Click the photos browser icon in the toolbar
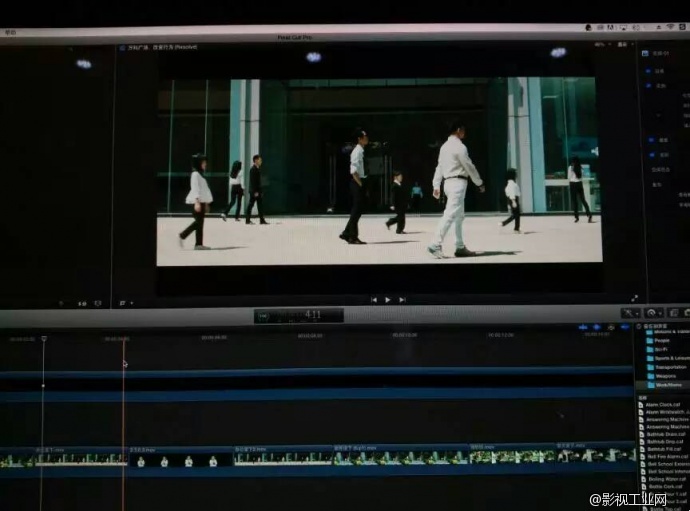 (x=674, y=313)
